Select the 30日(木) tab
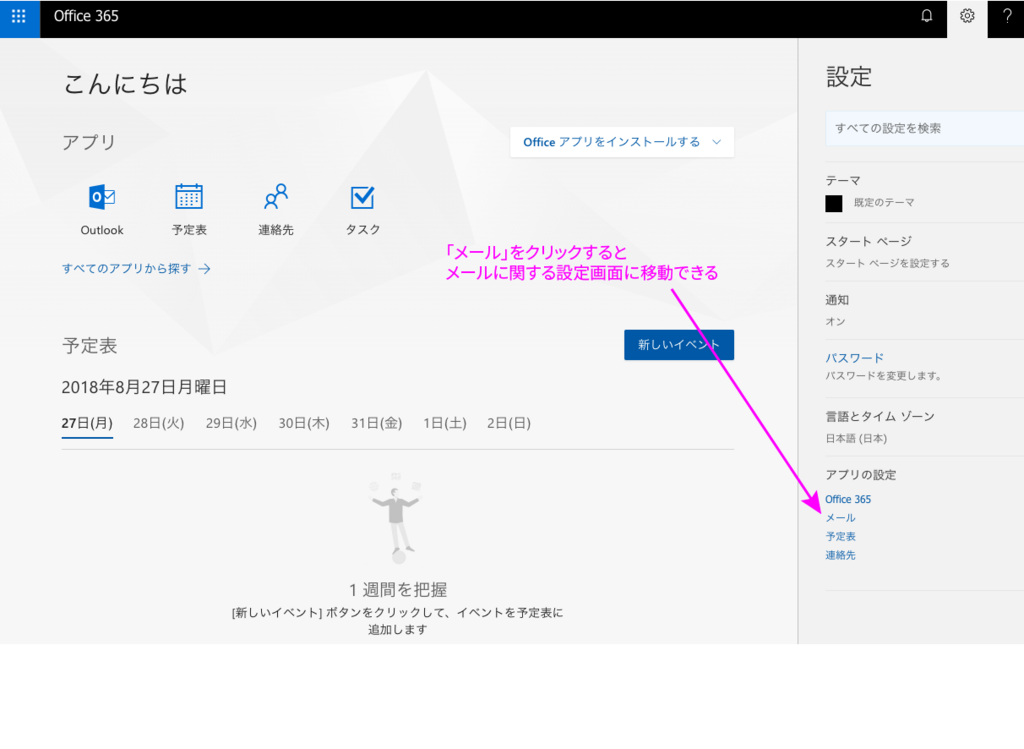 click(304, 423)
